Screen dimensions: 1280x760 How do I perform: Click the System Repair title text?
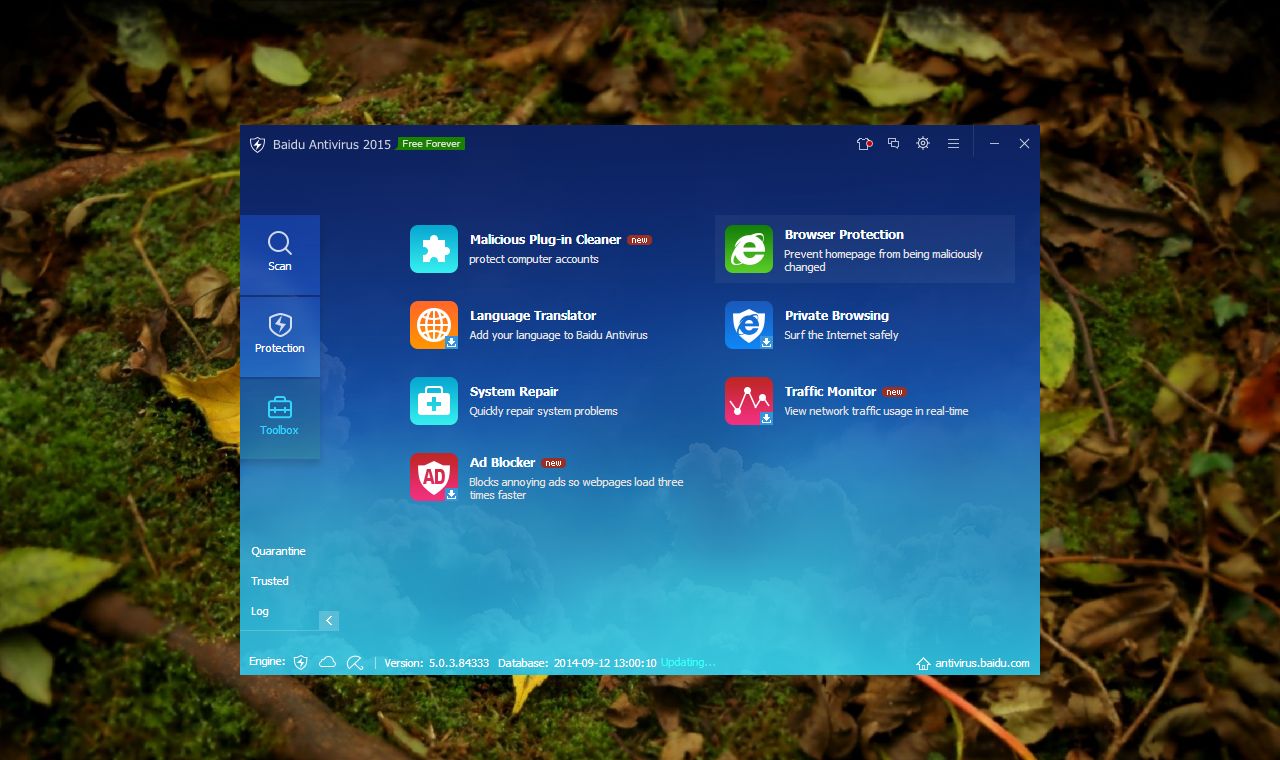[x=514, y=392]
